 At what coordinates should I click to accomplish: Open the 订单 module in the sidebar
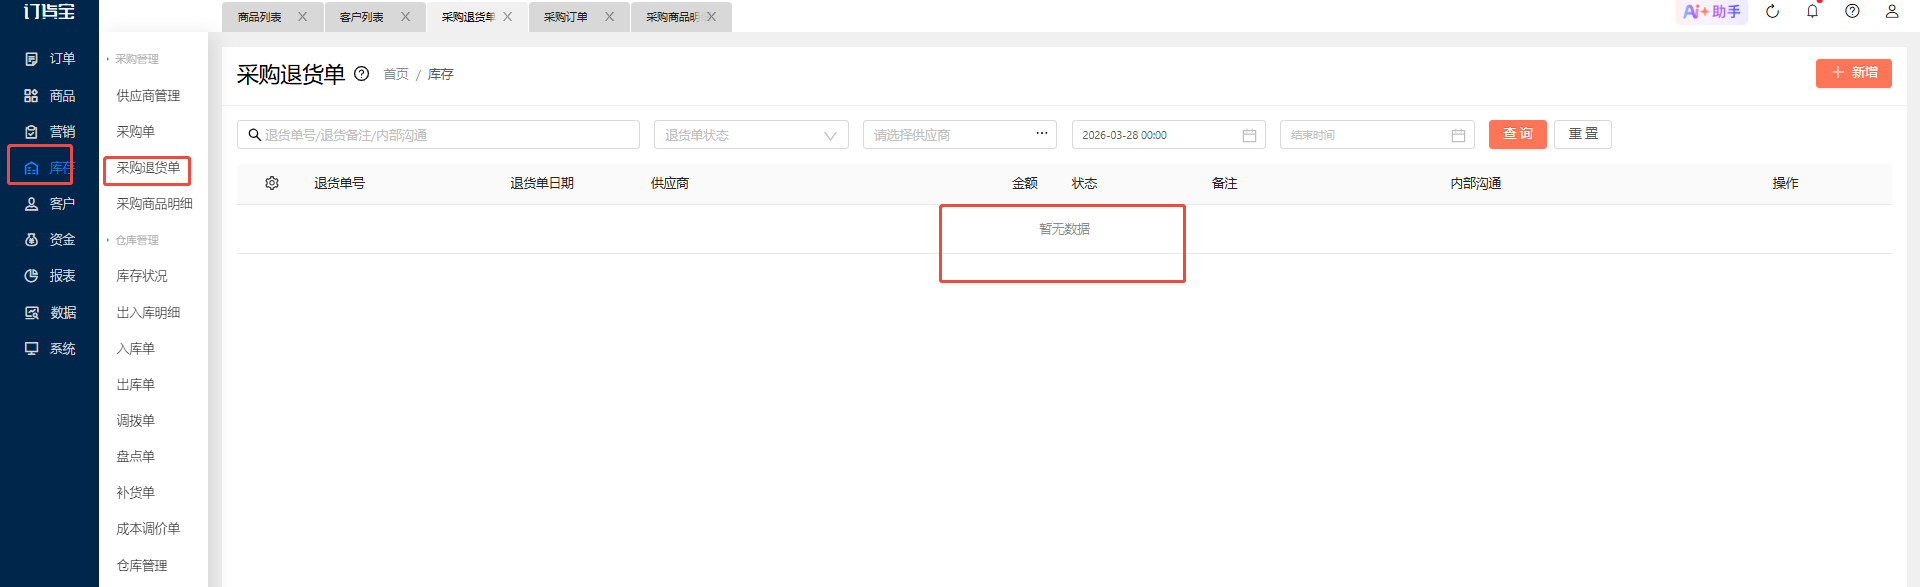coord(50,59)
